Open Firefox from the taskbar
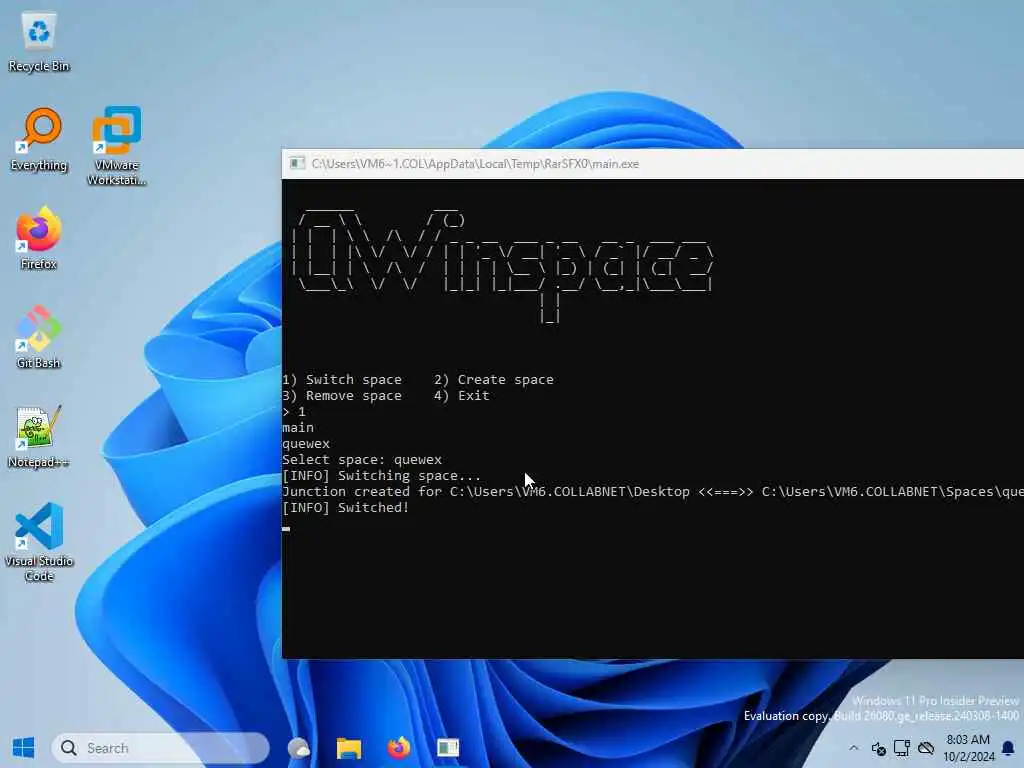This screenshot has width=1024, height=768. click(398, 748)
